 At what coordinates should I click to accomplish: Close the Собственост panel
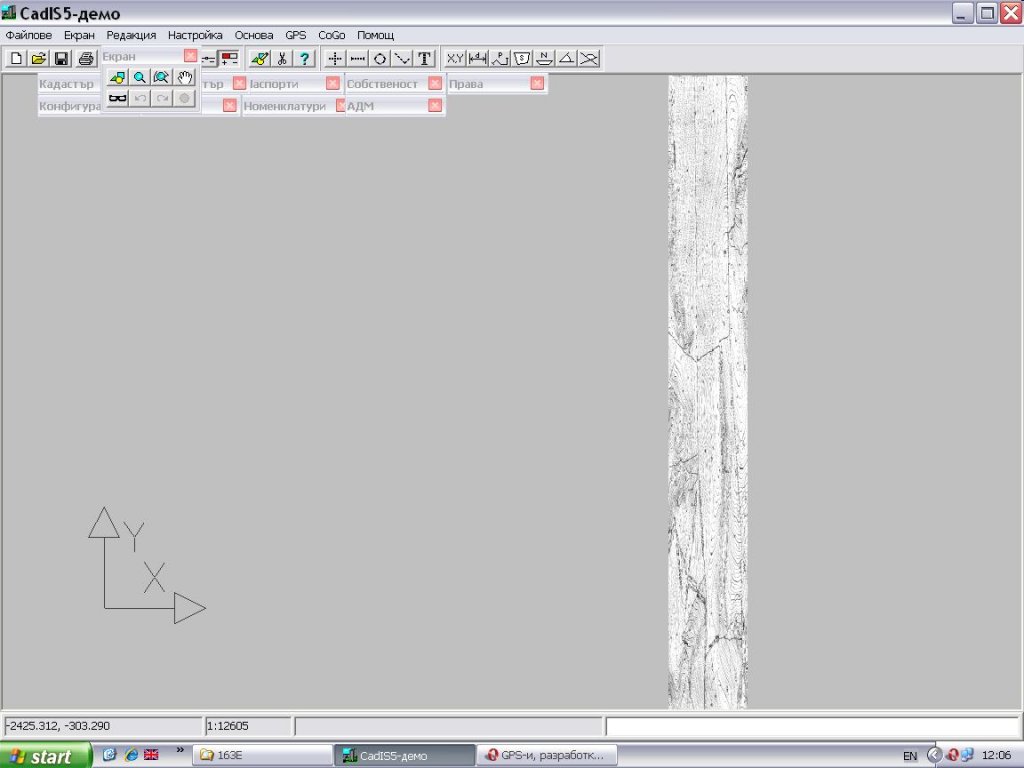tap(435, 84)
